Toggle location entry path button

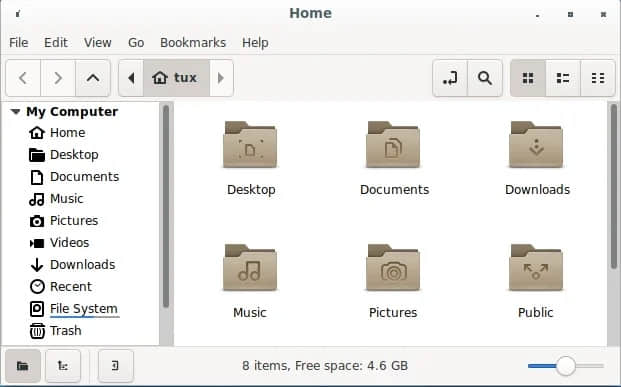click(450, 78)
